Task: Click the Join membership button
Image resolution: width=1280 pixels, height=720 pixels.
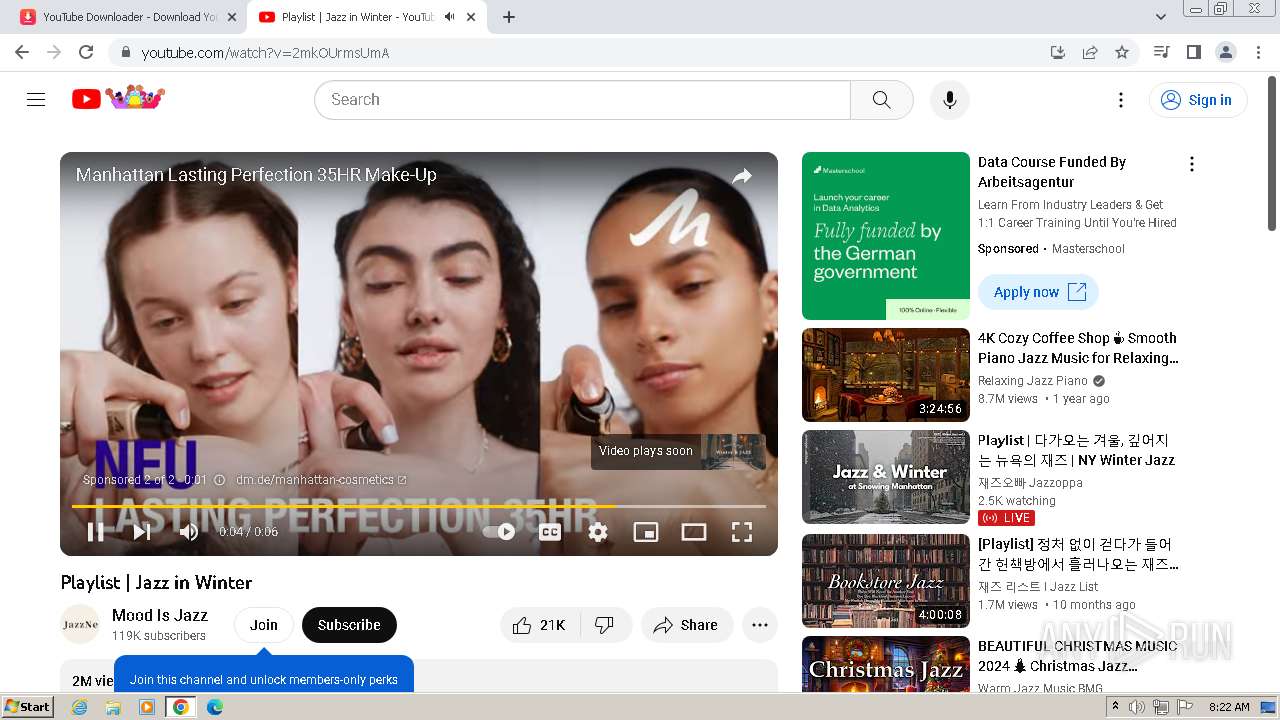Action: click(x=264, y=625)
